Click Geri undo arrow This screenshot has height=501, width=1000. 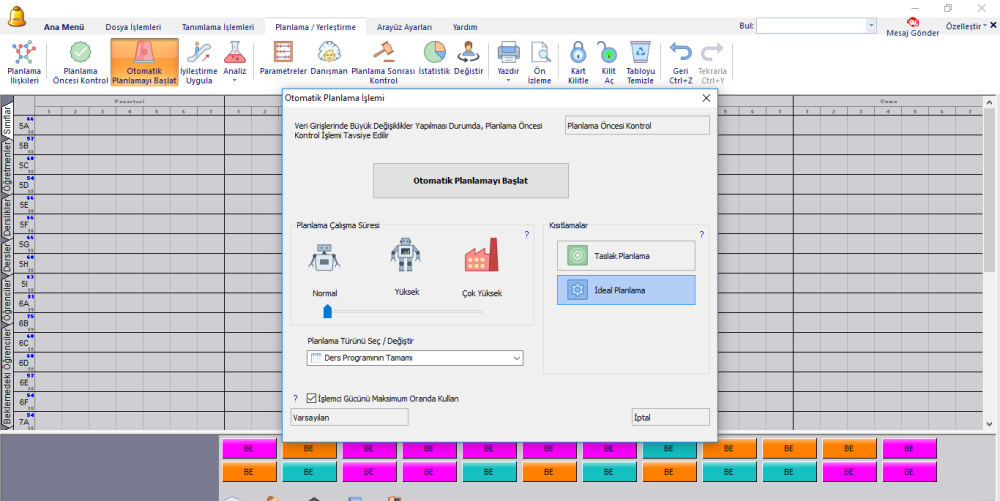[x=680, y=62]
